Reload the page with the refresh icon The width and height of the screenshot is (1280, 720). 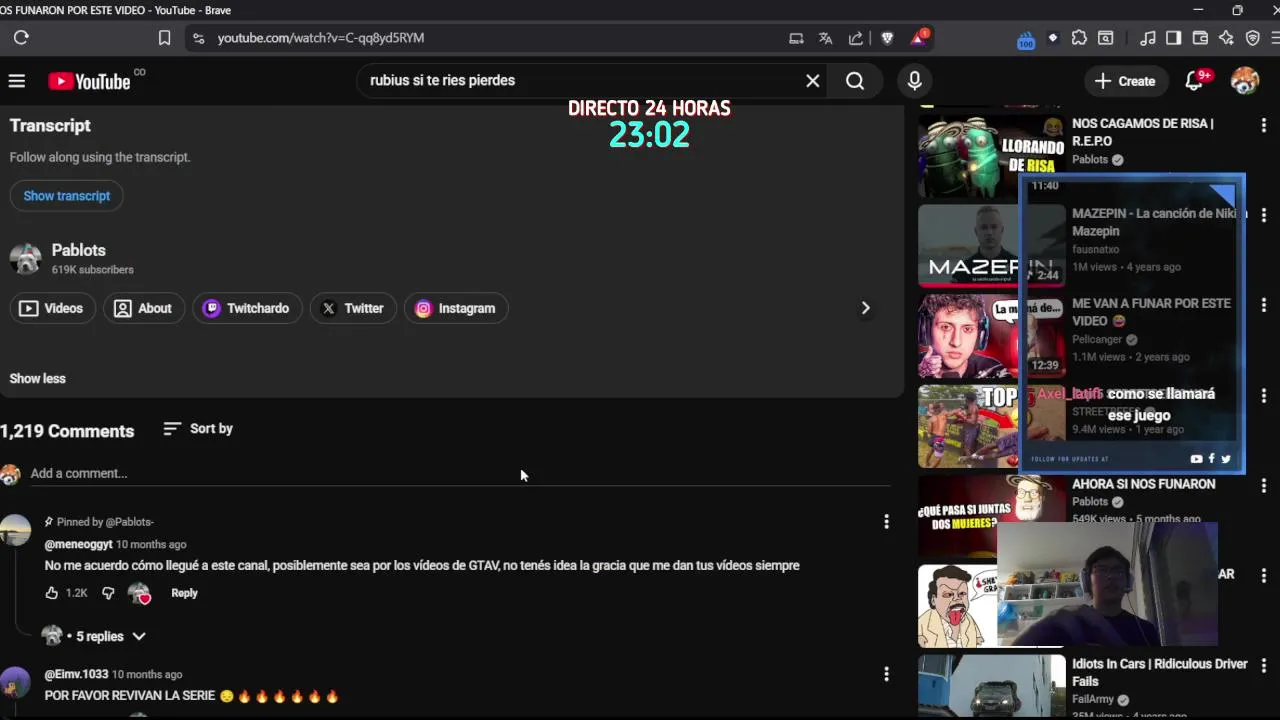pyautogui.click(x=21, y=38)
